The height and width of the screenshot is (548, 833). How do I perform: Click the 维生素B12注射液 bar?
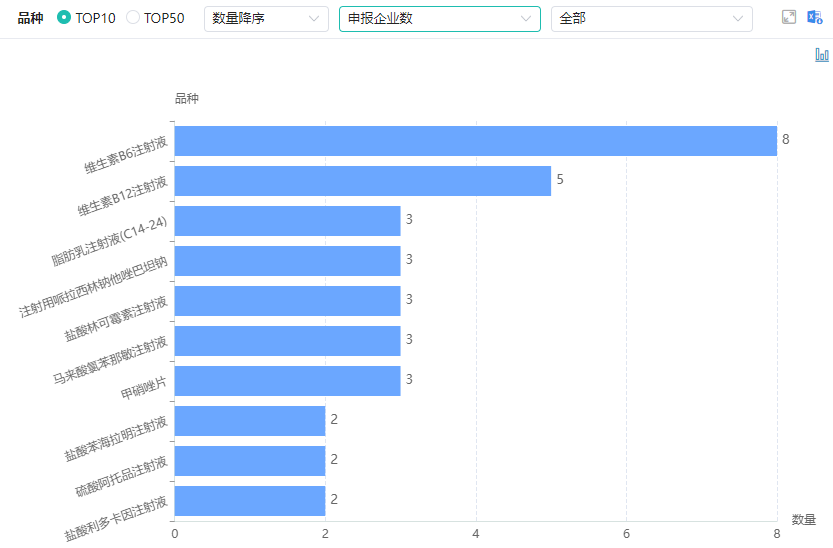tap(362, 181)
